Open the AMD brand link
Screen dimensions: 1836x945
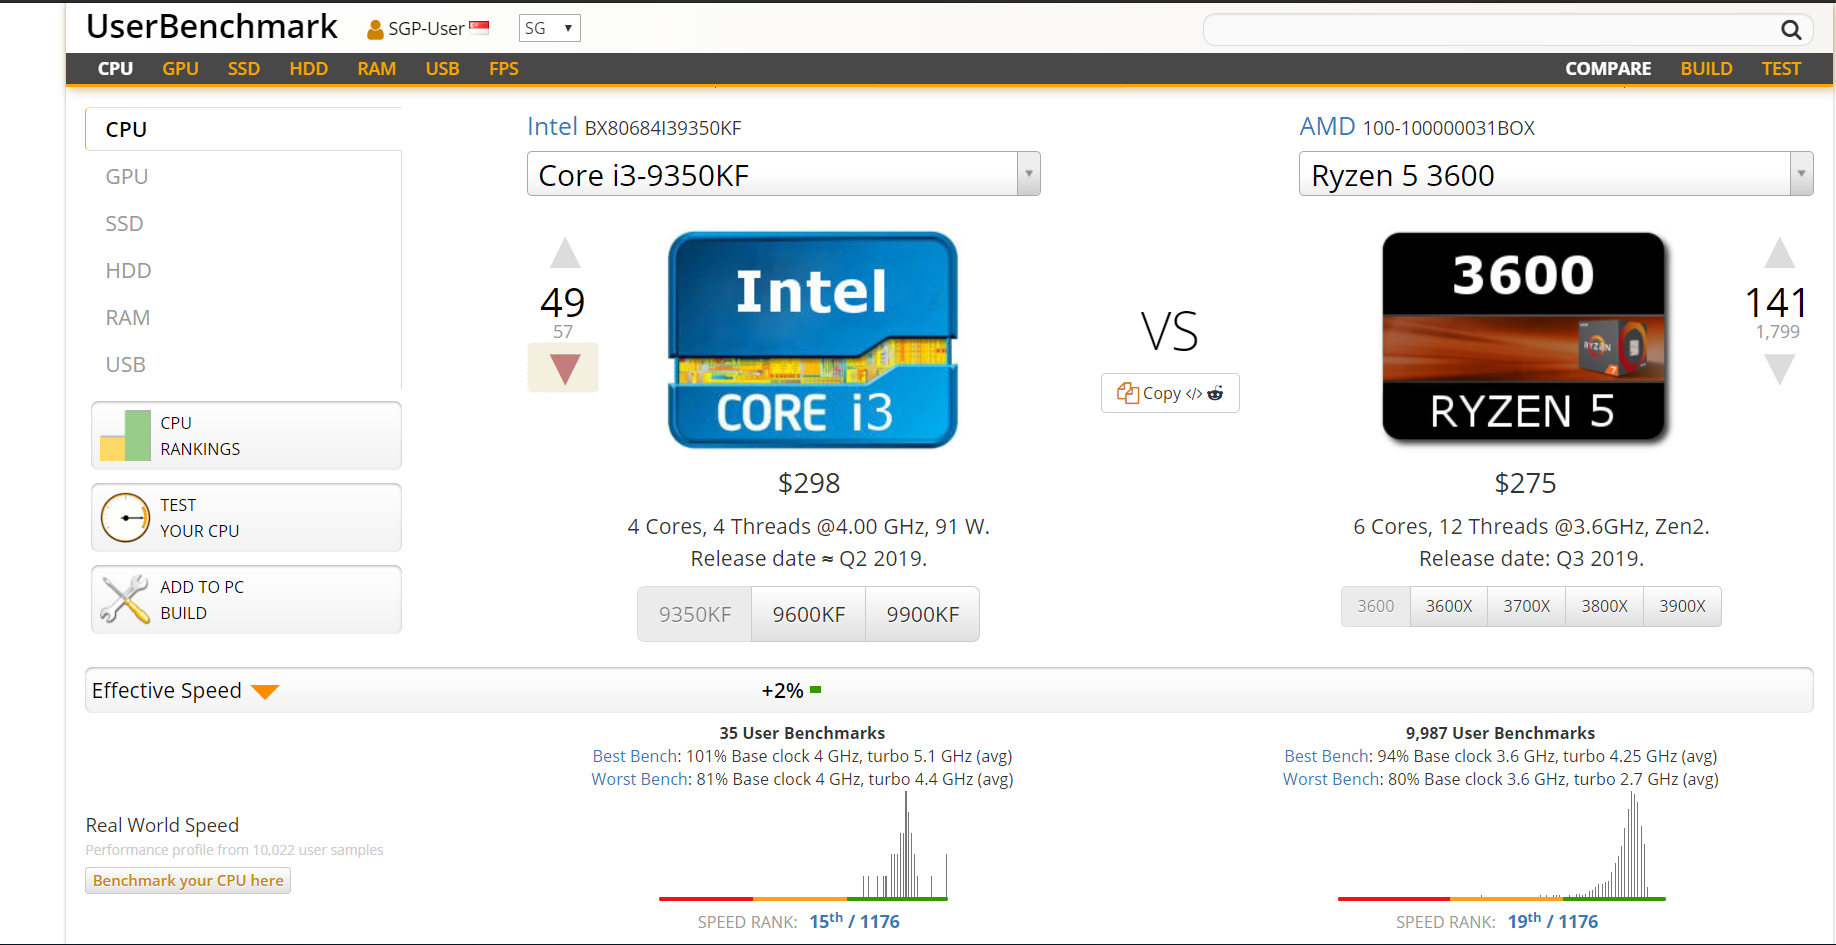click(x=1327, y=127)
